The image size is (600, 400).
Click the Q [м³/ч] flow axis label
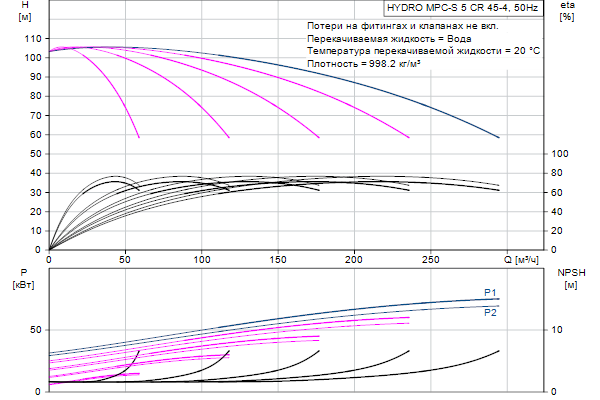526,261
